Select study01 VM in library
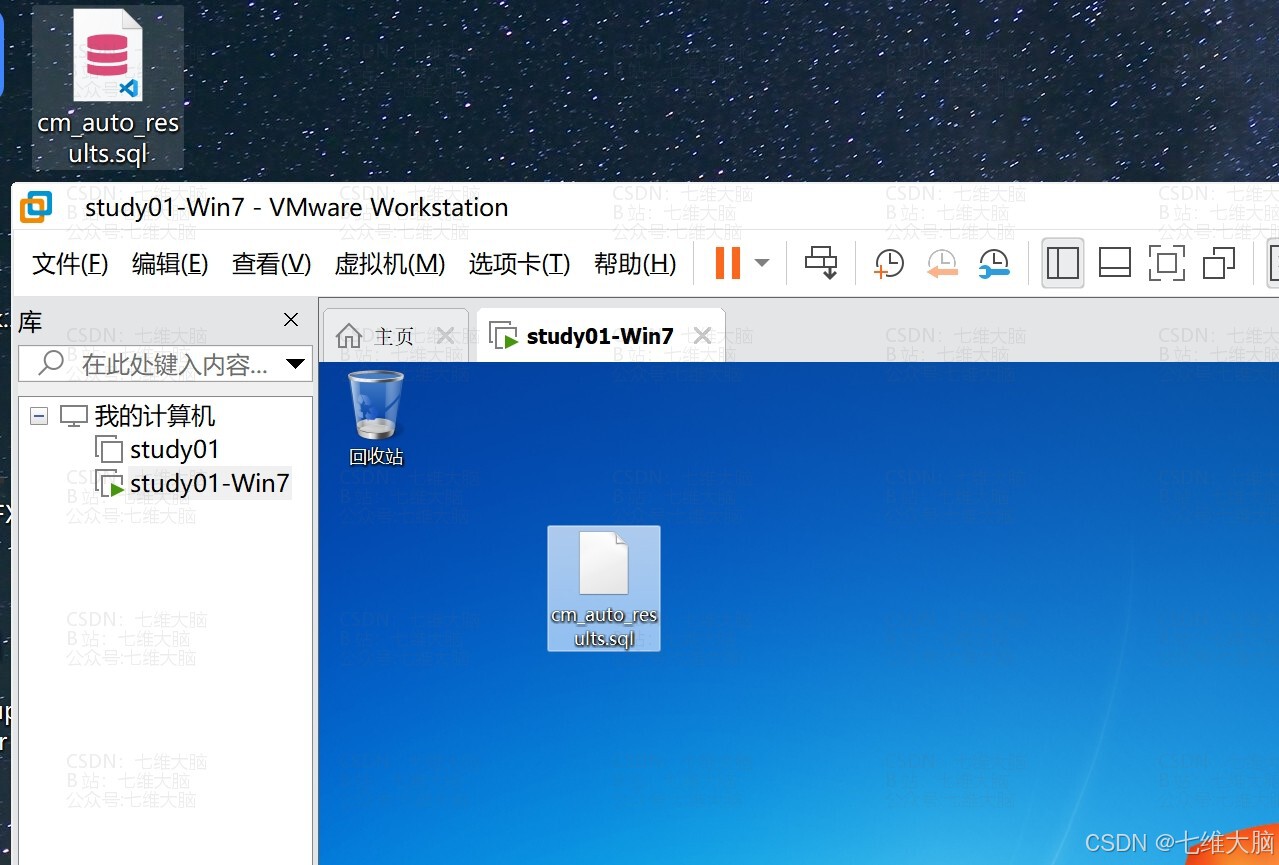 174,450
